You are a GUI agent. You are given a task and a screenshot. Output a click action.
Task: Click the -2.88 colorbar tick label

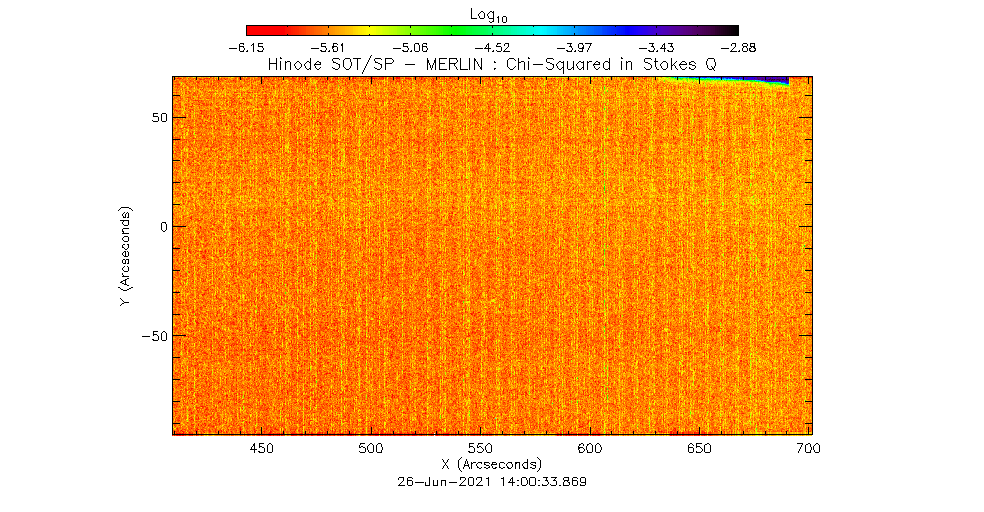click(738, 47)
